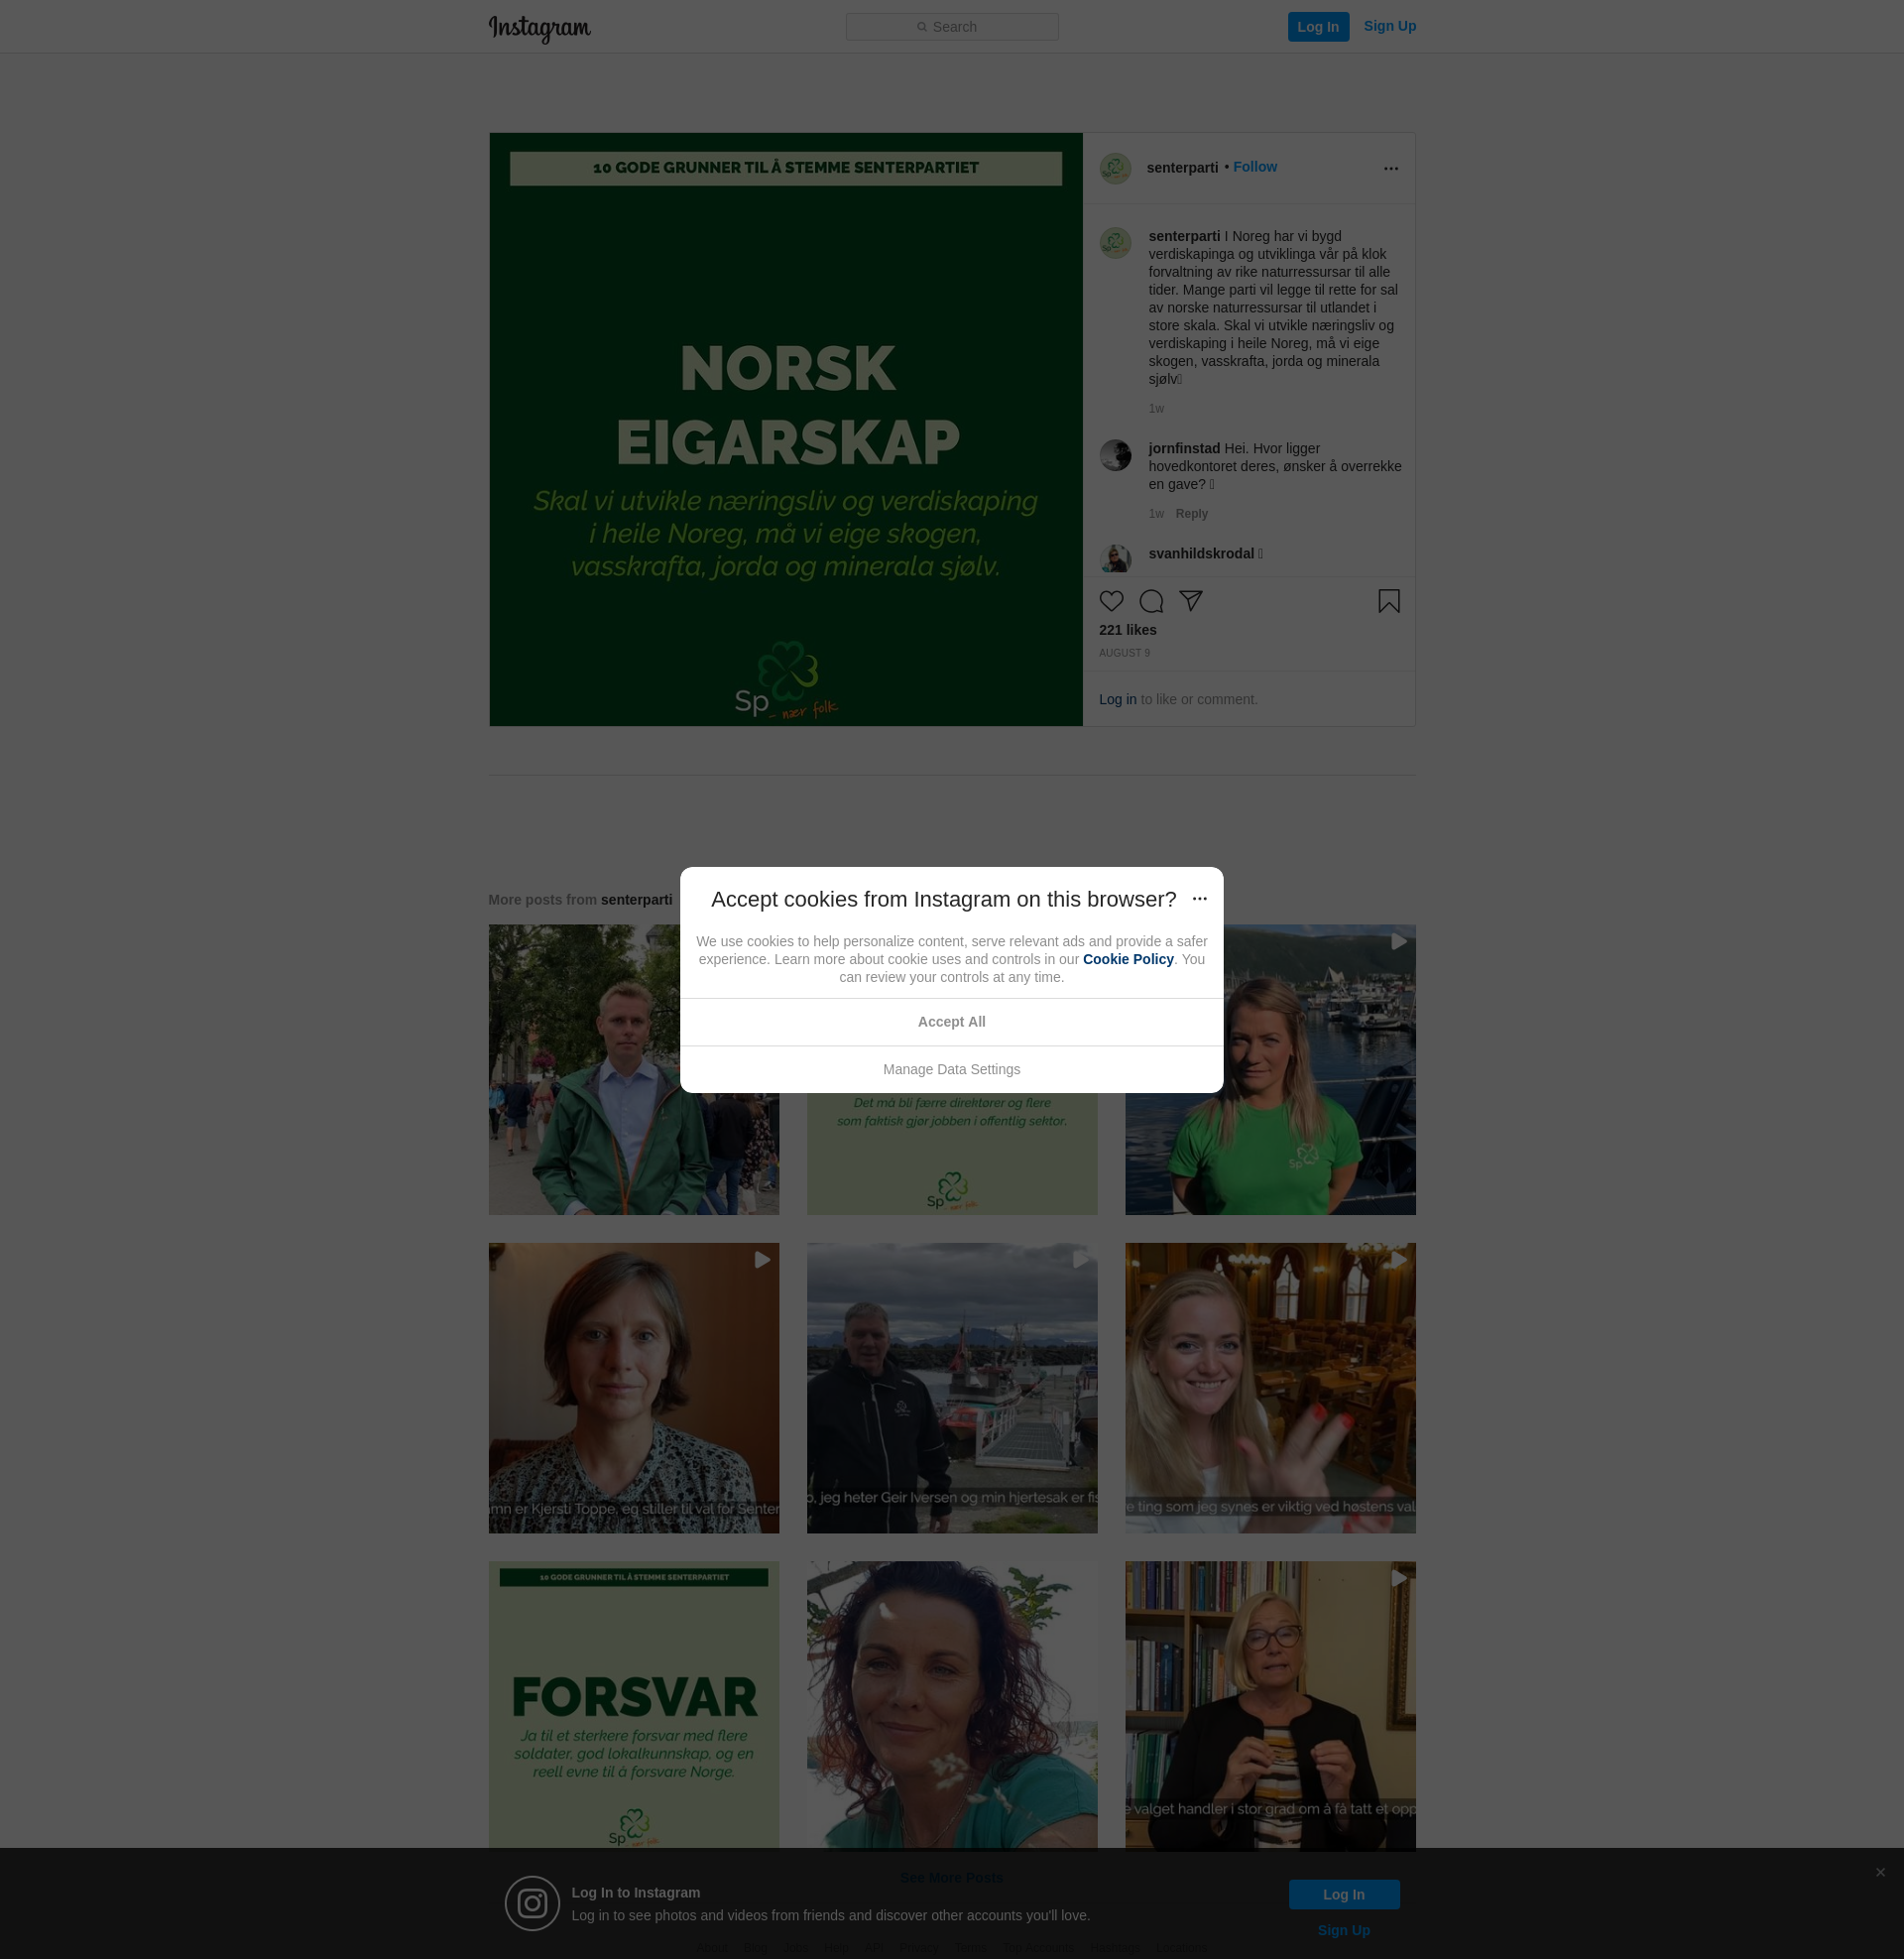The image size is (1904, 1959).
Task: Click jornfinstad profile avatar
Action: tap(1115, 455)
